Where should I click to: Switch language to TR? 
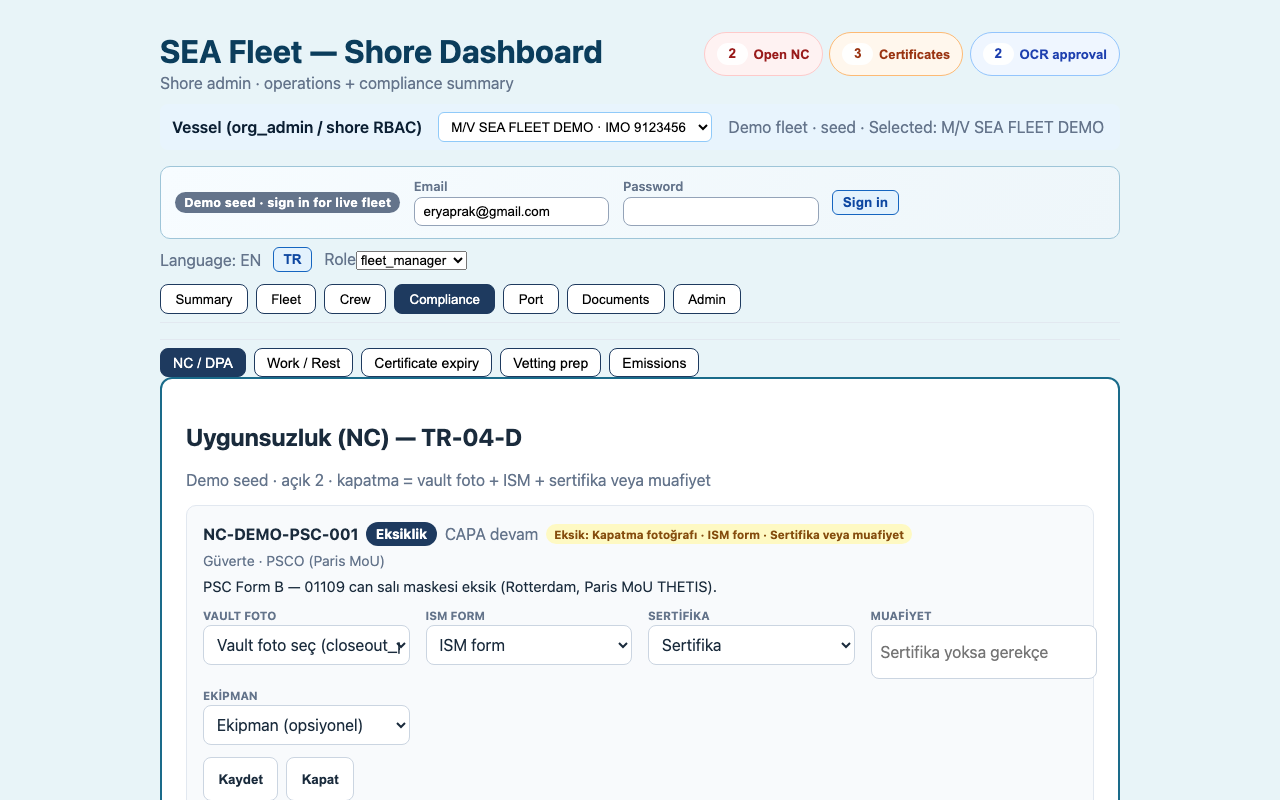tap(292, 260)
